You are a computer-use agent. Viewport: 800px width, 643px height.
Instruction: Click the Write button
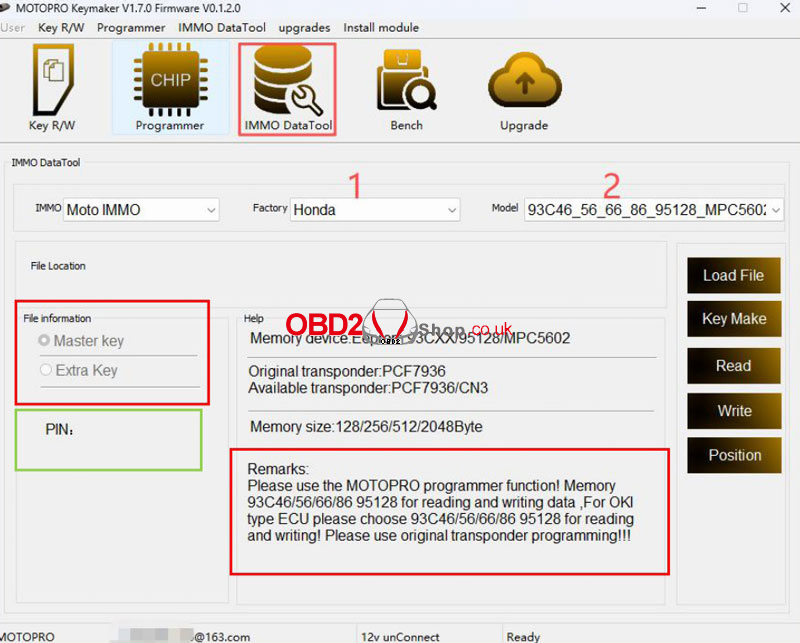[x=734, y=410]
